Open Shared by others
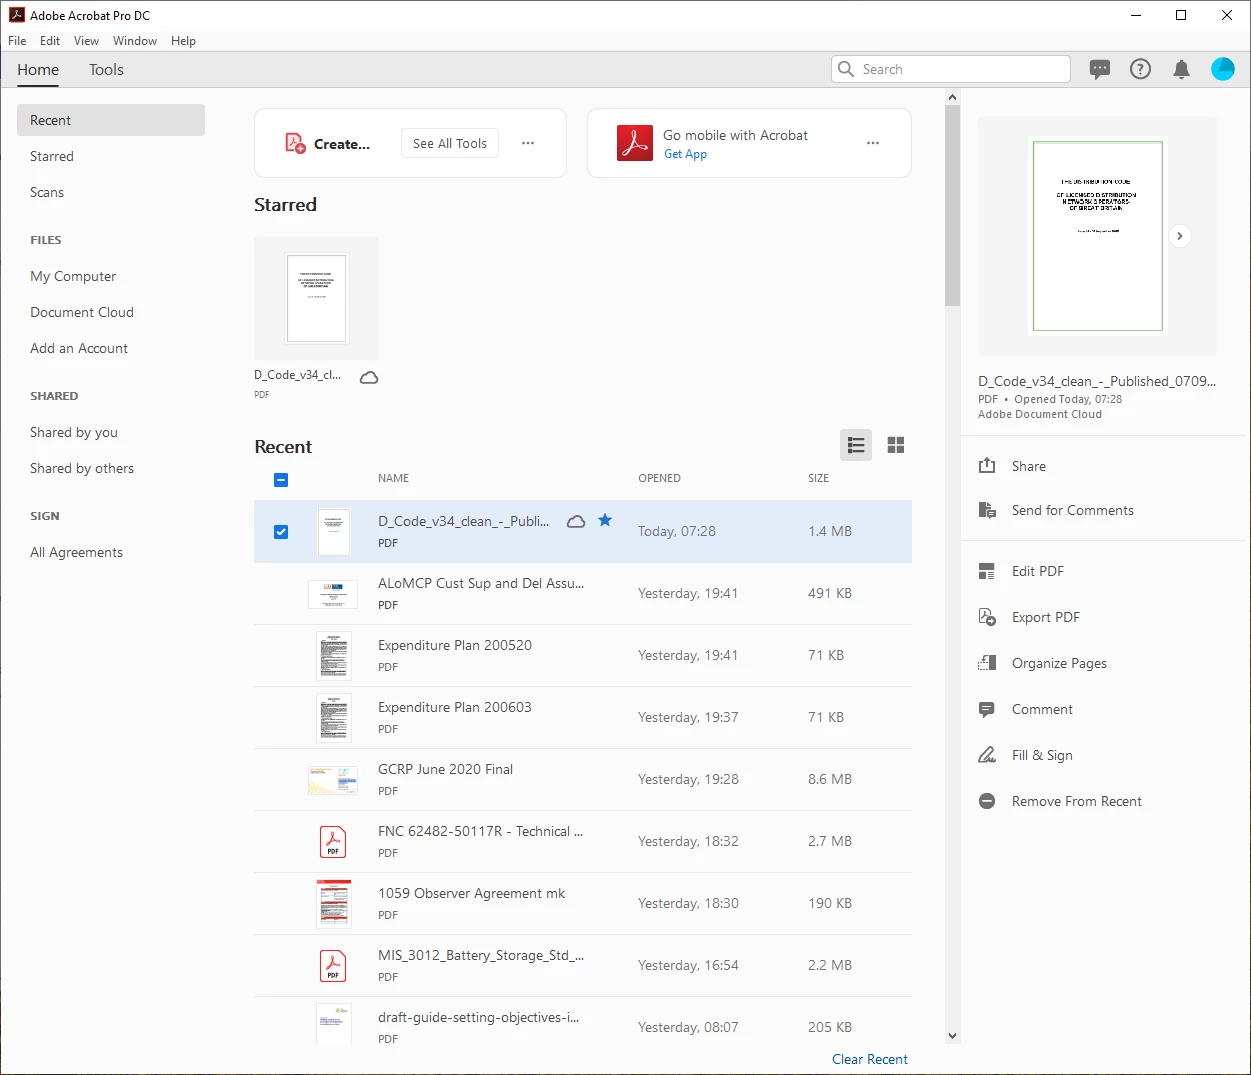Image resolution: width=1251 pixels, height=1075 pixels. [82, 468]
